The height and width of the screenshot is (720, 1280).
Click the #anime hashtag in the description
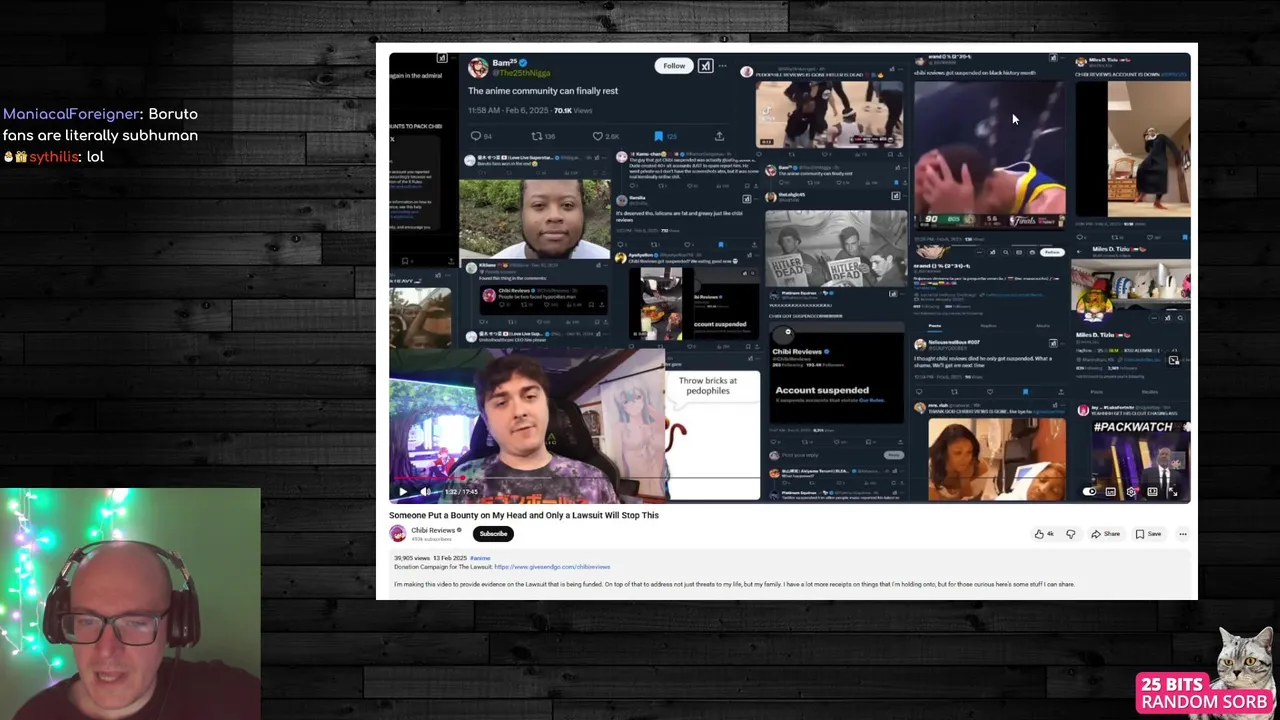tap(480, 558)
